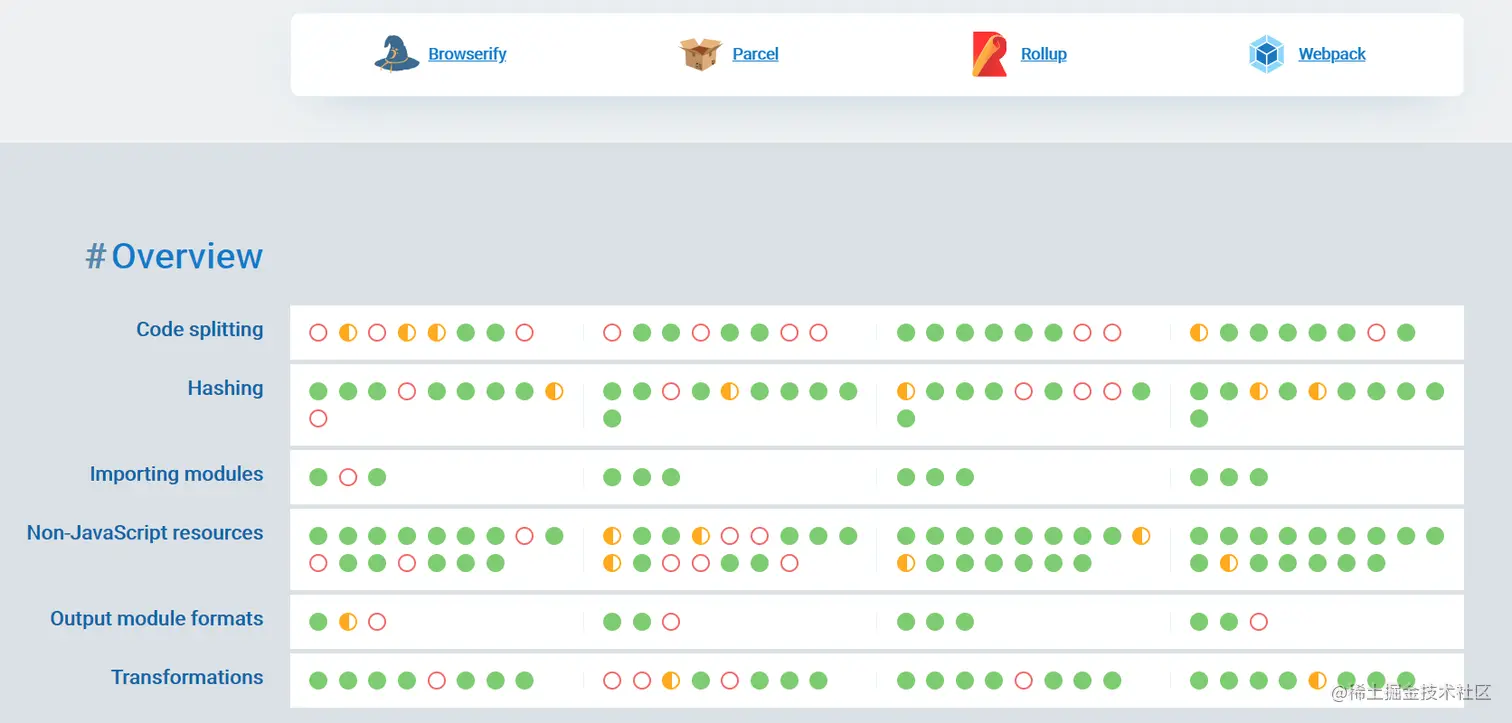
Task: Click the orange half dot in Parcel Hashing
Action: 730,391
